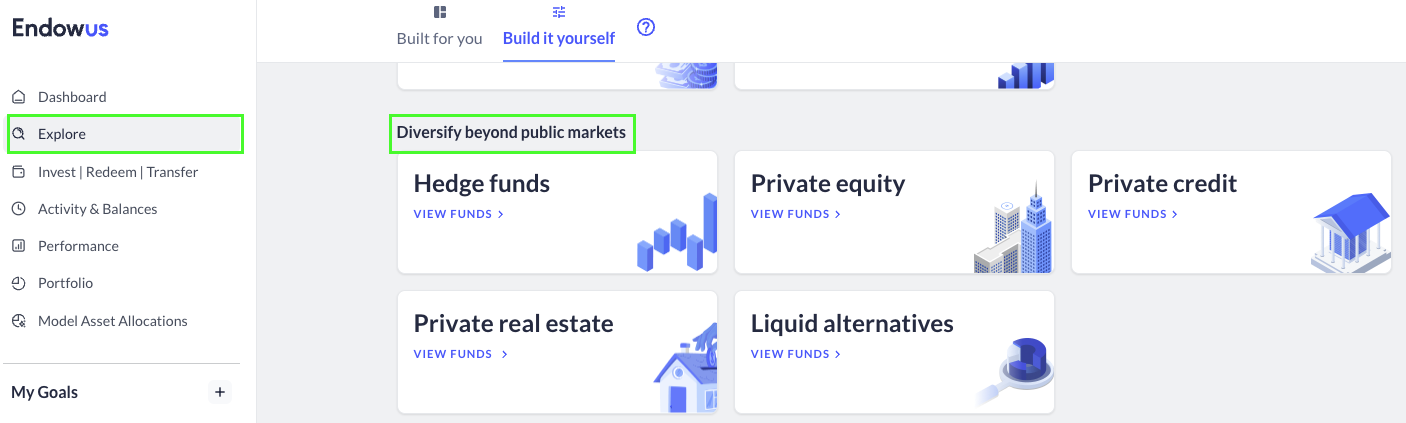Viewport: 1406px width, 423px height.
Task: View funds under Private equity
Action: [x=795, y=214]
